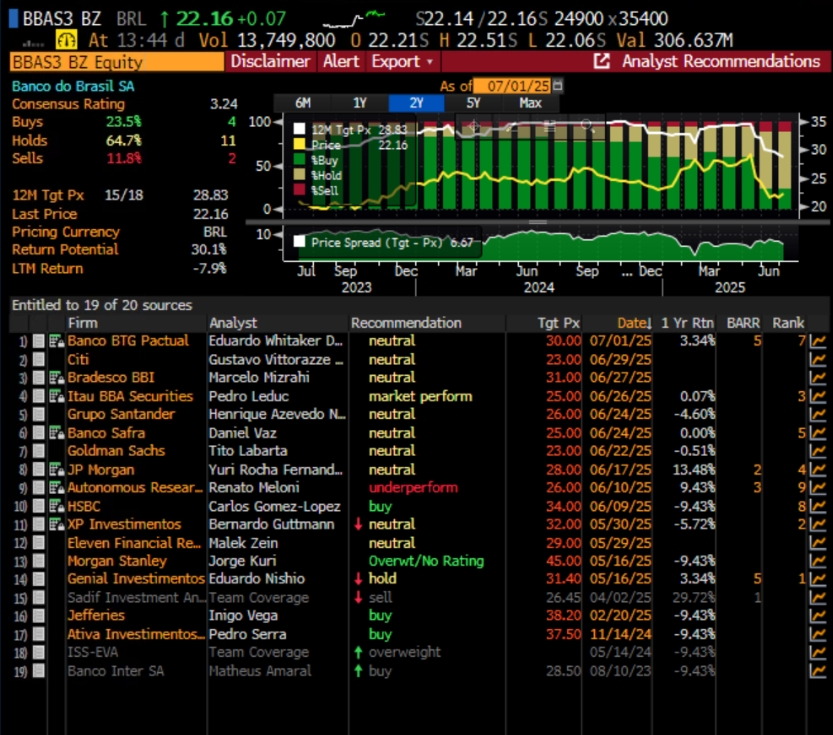This screenshot has width=833, height=735.
Task: Open report icon for Itau BBA Securities
Action: coord(56,396)
